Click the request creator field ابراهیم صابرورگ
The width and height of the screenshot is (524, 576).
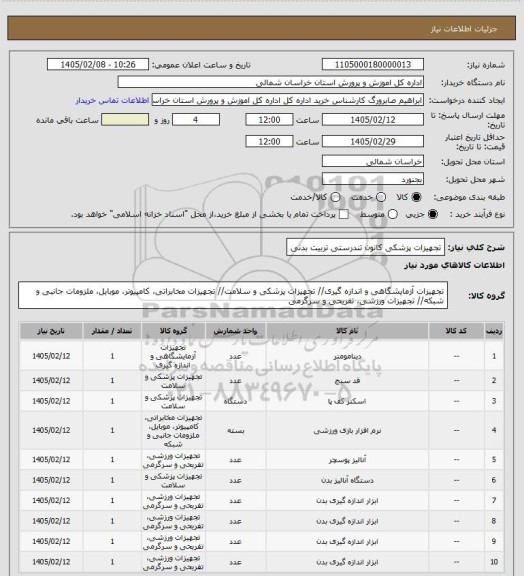[288, 100]
